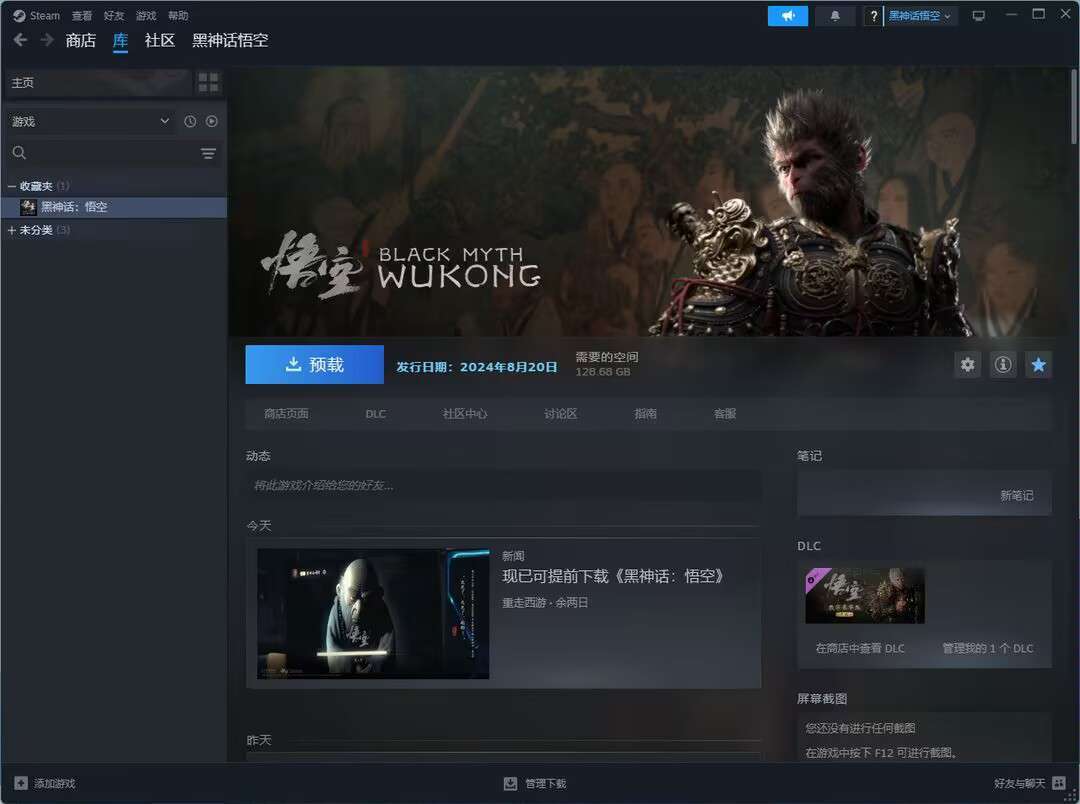Open the 社区中心 link
Viewport: 1080px width, 804px height.
click(465, 413)
